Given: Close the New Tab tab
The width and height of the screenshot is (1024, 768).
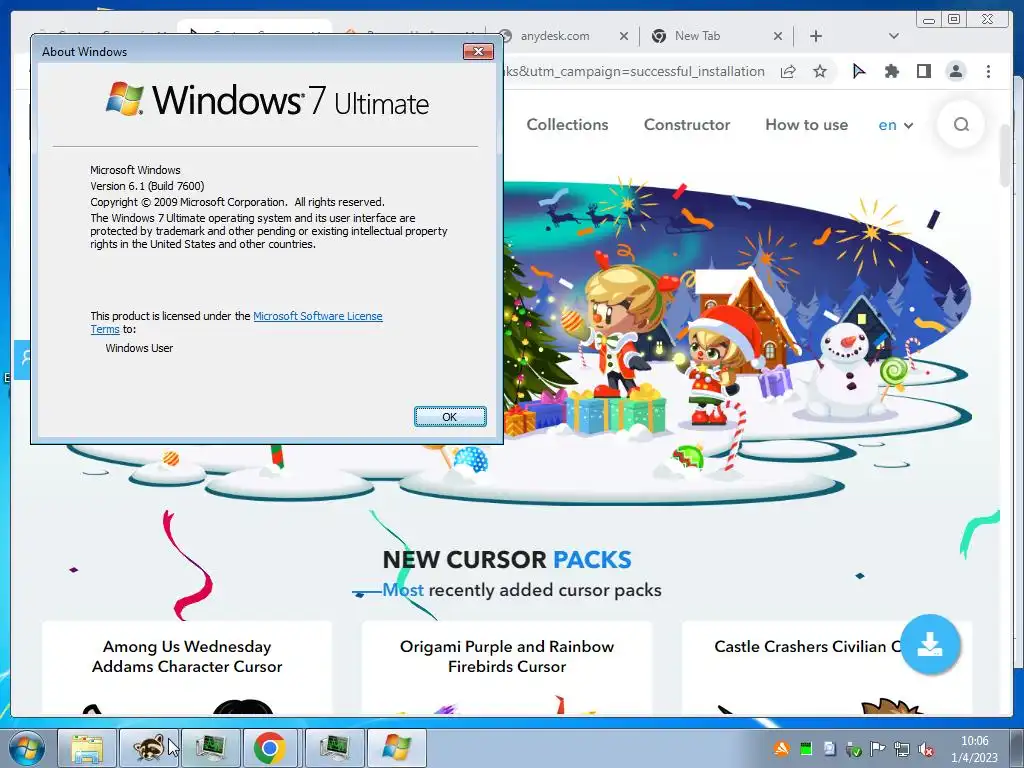Looking at the screenshot, I should [778, 37].
